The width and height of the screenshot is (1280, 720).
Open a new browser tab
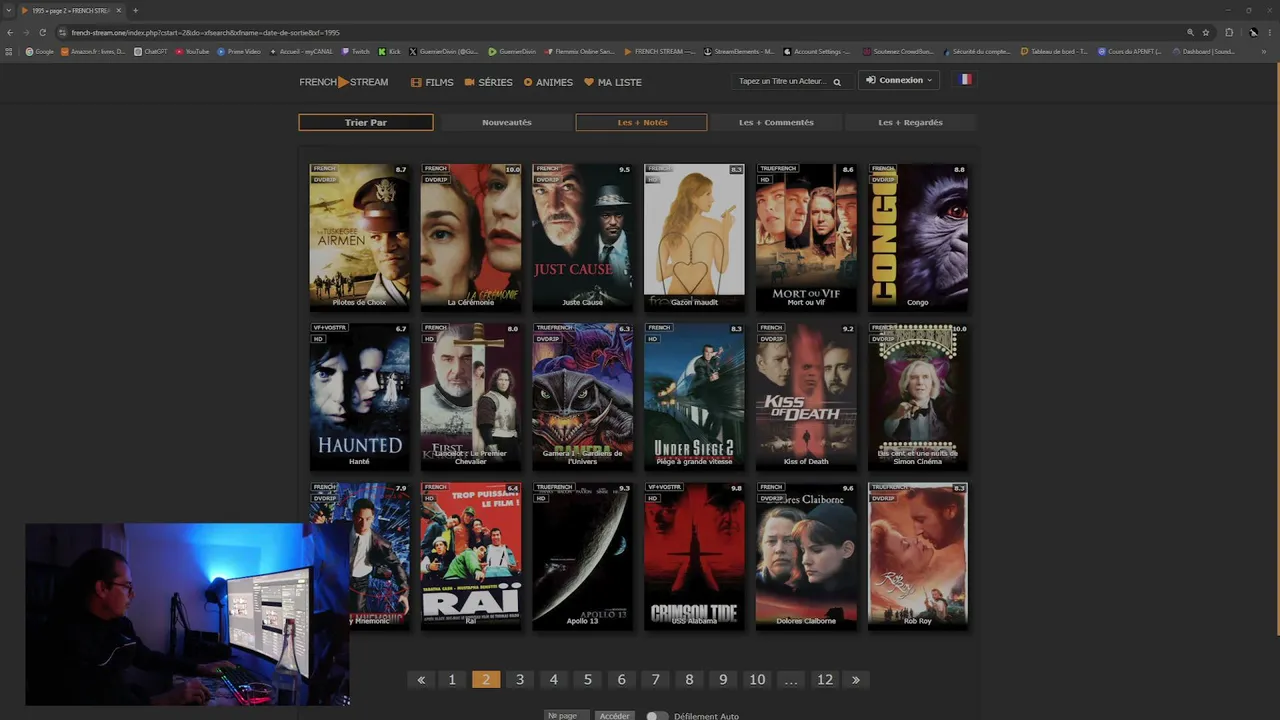[x=135, y=10]
